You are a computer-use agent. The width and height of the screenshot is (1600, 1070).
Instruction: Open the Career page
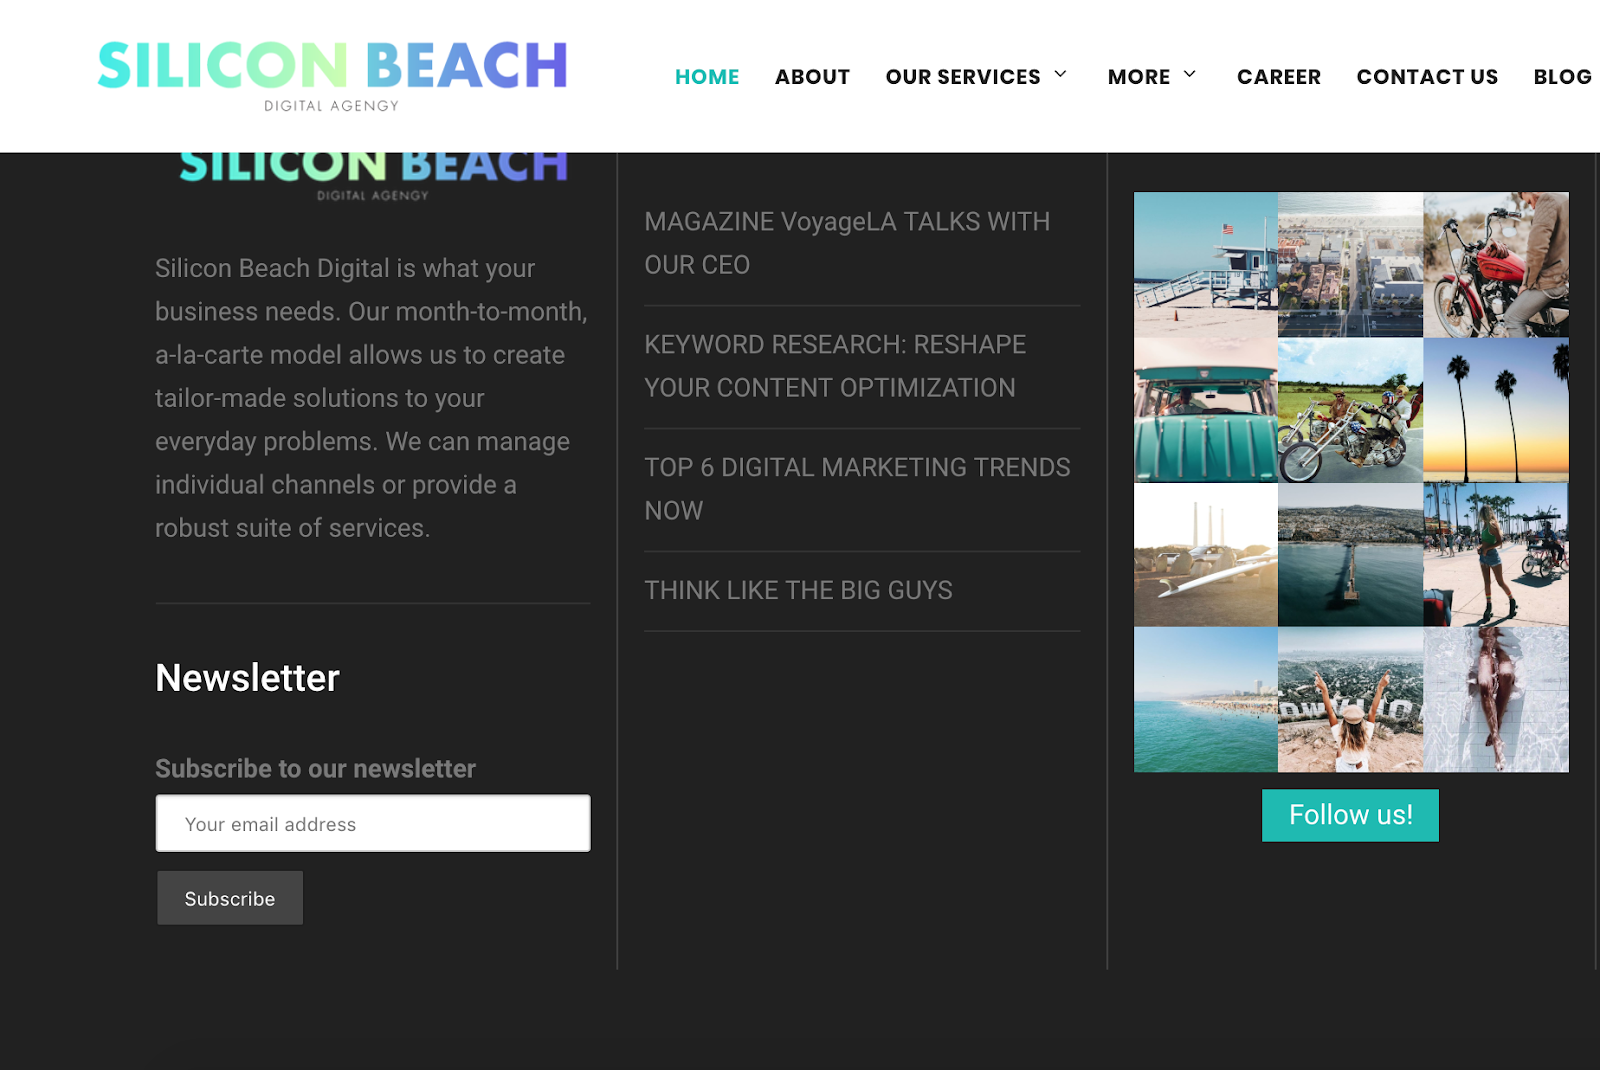pyautogui.click(x=1278, y=77)
